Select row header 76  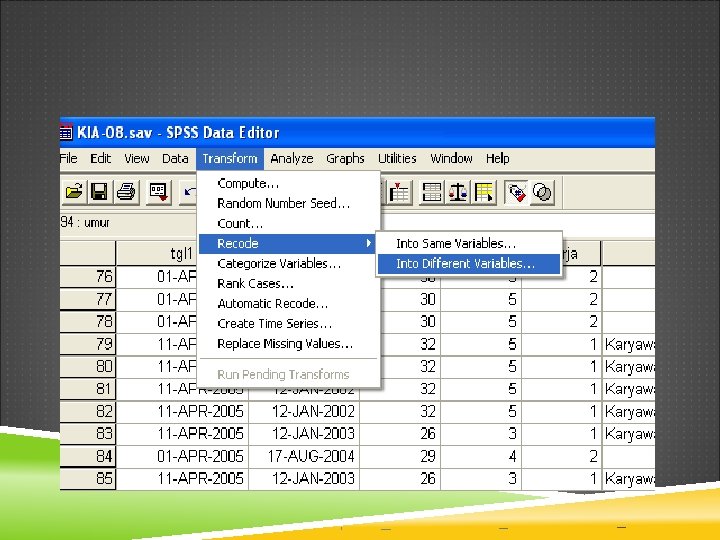tap(88, 277)
